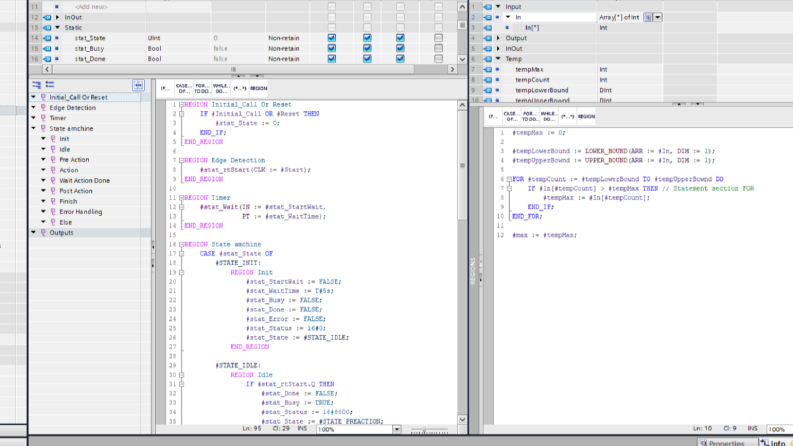
Task: Click scroll-down arrow of left interface table
Action: tap(462, 59)
